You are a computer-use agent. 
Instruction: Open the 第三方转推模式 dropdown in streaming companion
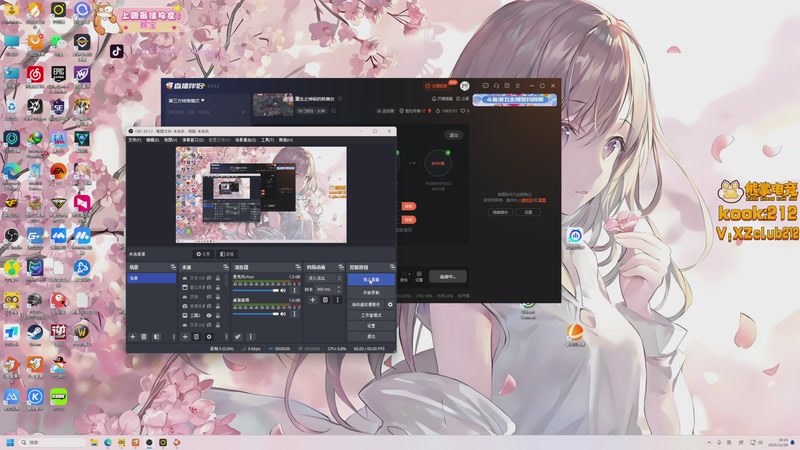point(187,101)
